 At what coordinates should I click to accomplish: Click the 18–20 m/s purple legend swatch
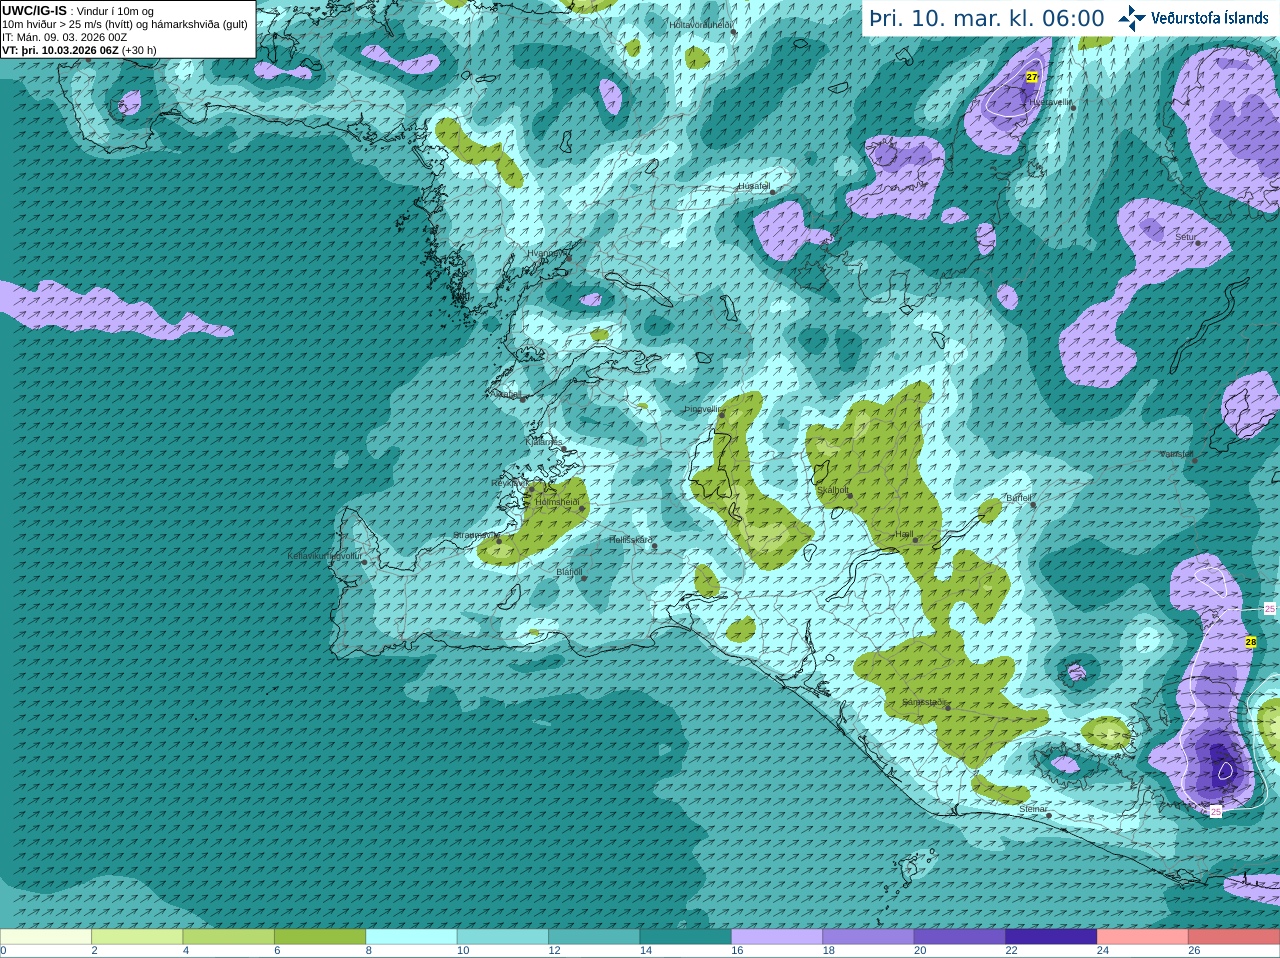click(868, 937)
